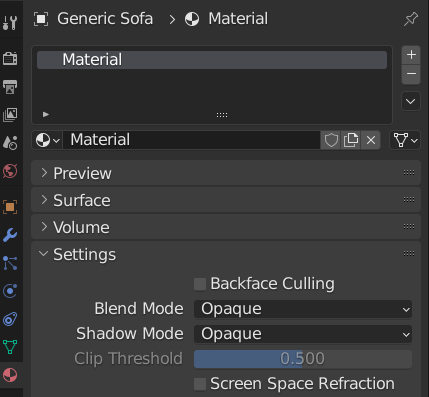The height and width of the screenshot is (397, 429).
Task: Select the Material slot in list
Action: 212,60
